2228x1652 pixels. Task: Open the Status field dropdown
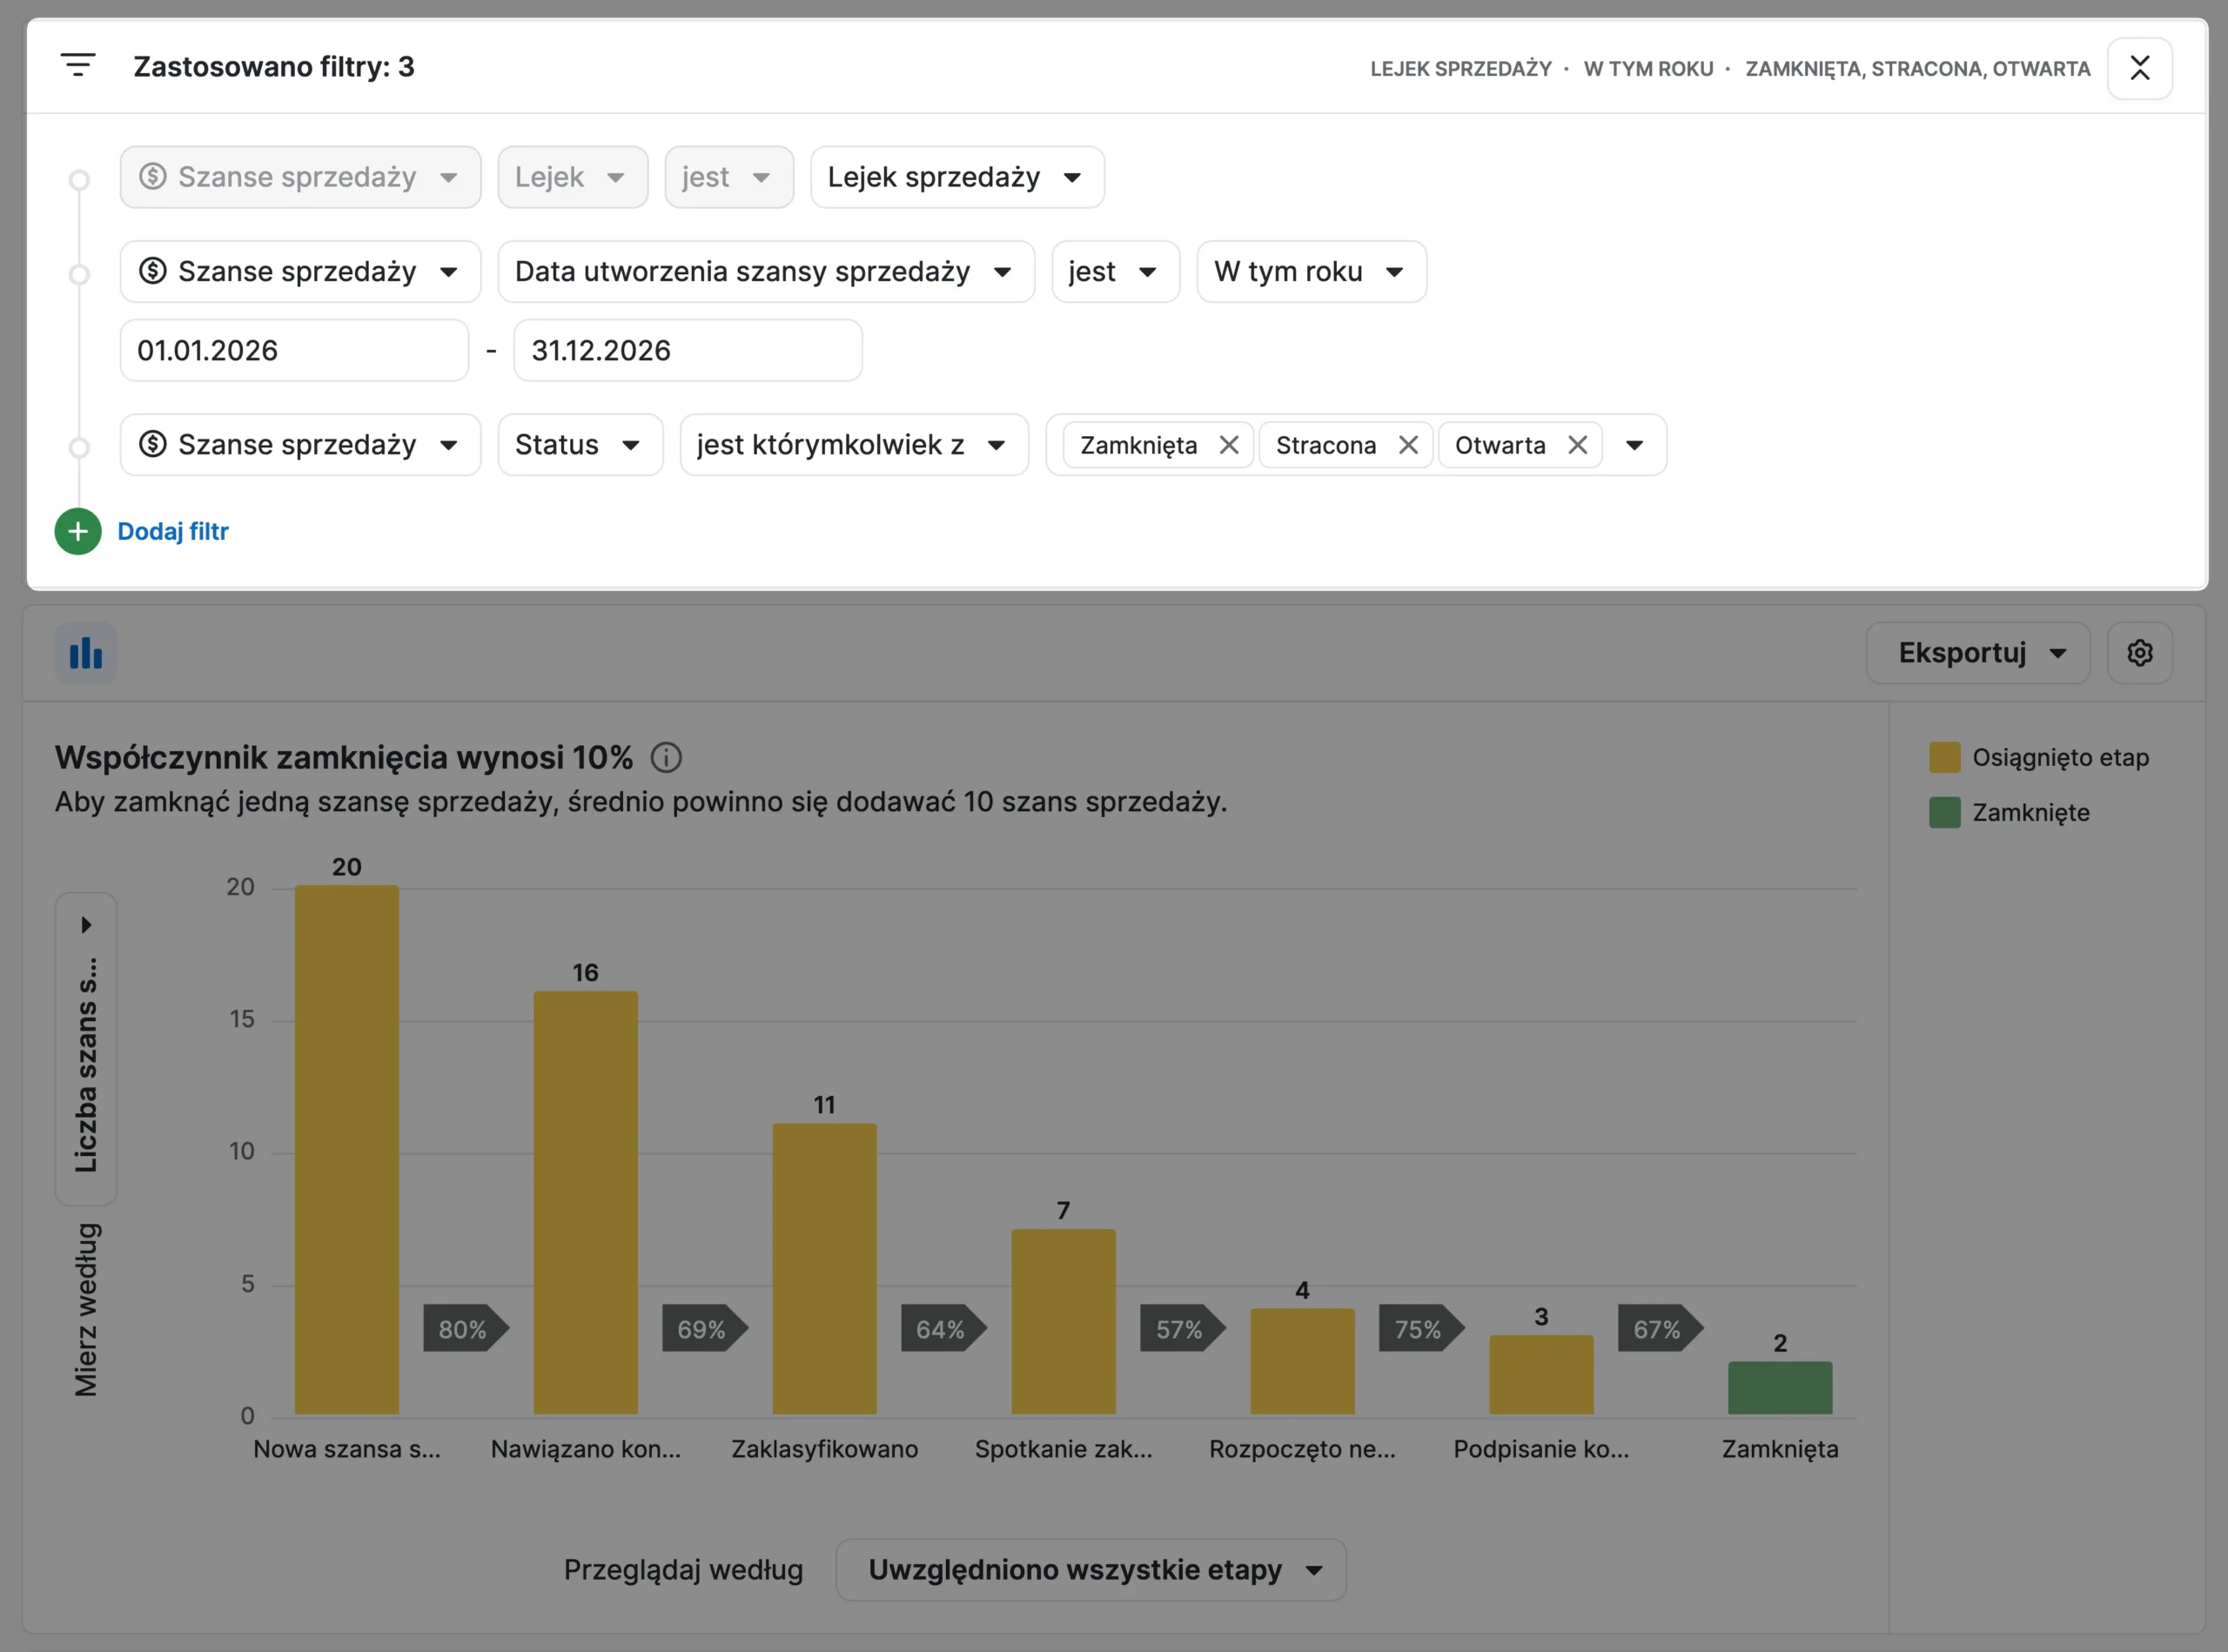(580, 445)
